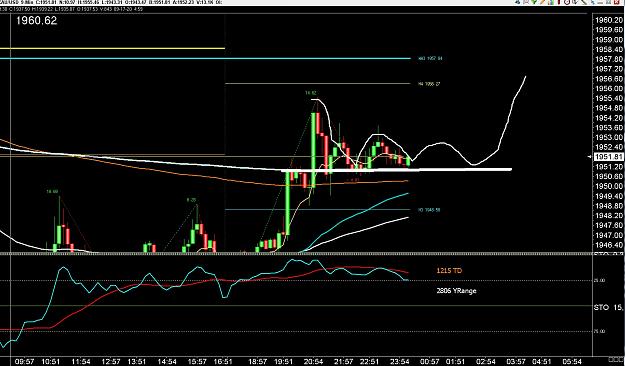Click the 1947.60 price axis label
This screenshot has width=625, height=366.
click(x=608, y=225)
